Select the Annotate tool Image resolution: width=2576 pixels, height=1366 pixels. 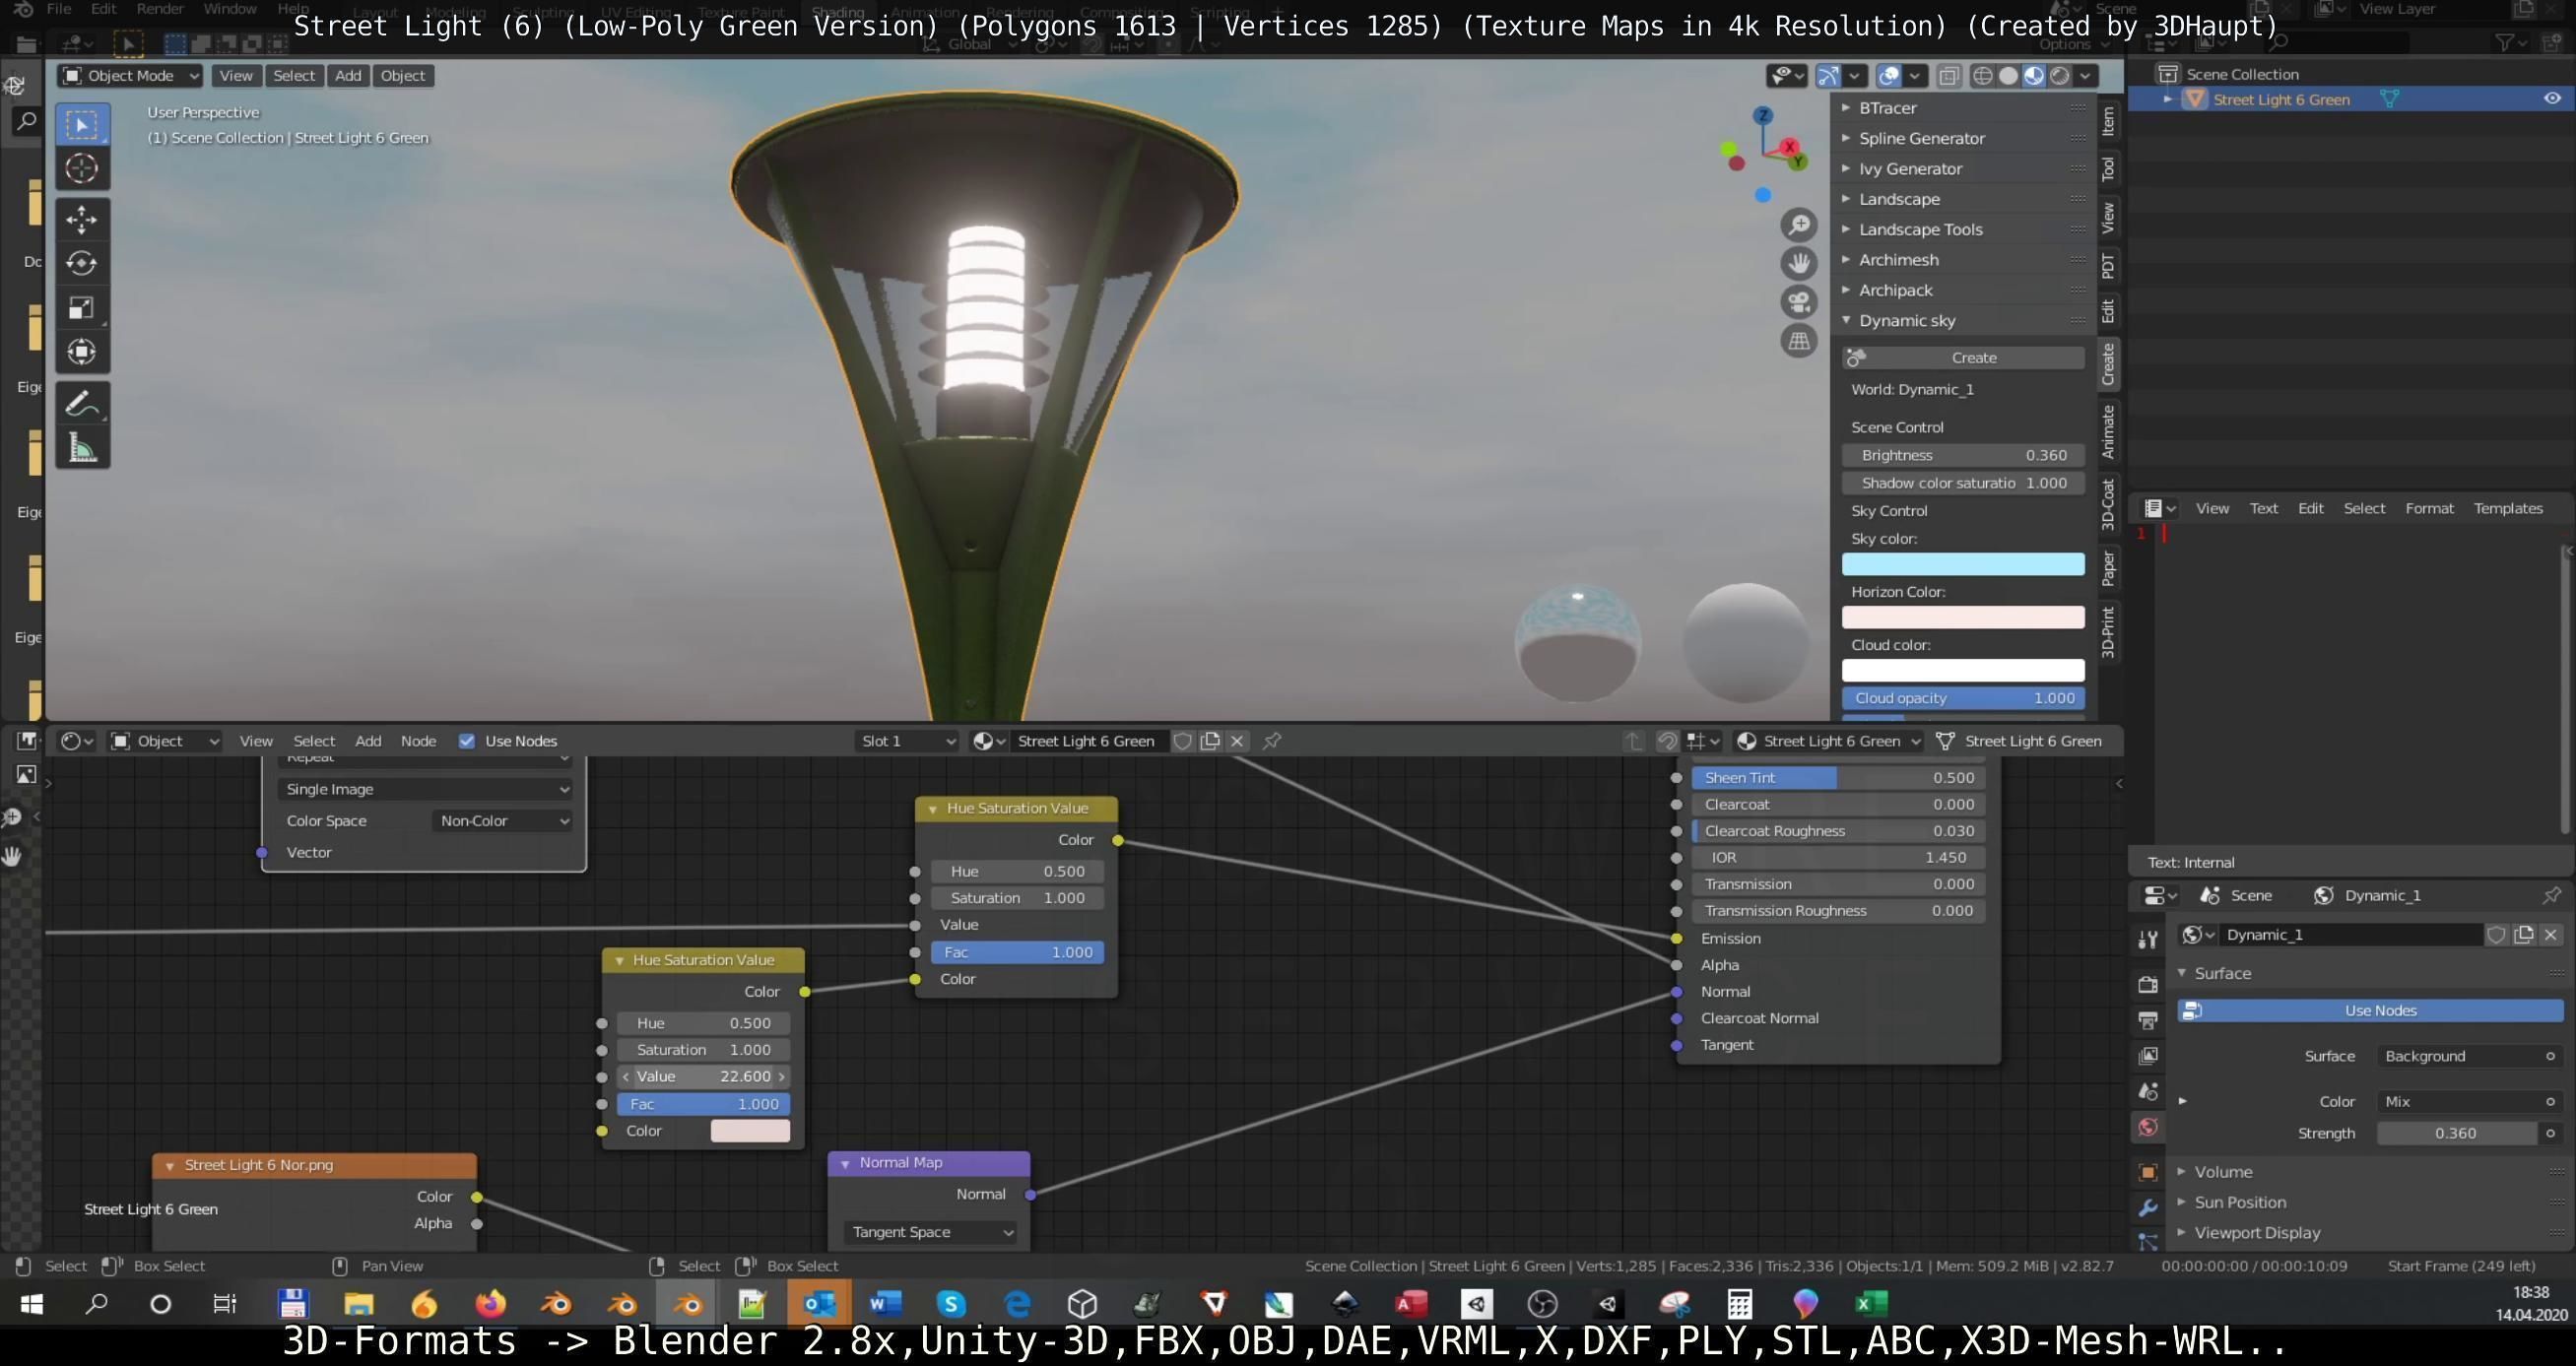[x=82, y=403]
